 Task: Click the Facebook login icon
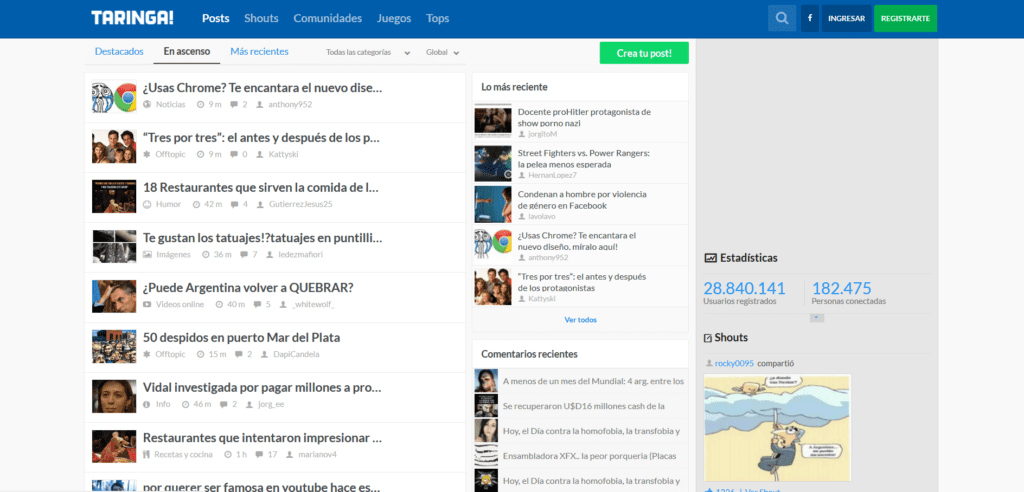810,18
